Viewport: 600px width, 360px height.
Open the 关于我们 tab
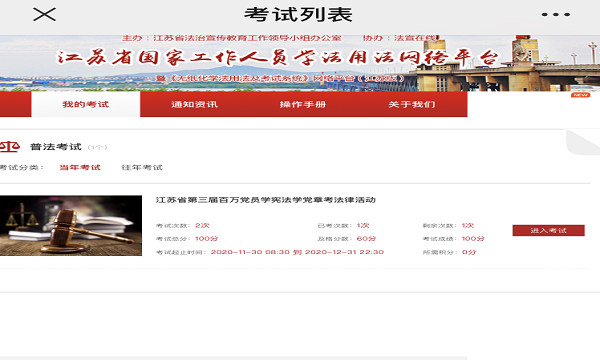412,104
